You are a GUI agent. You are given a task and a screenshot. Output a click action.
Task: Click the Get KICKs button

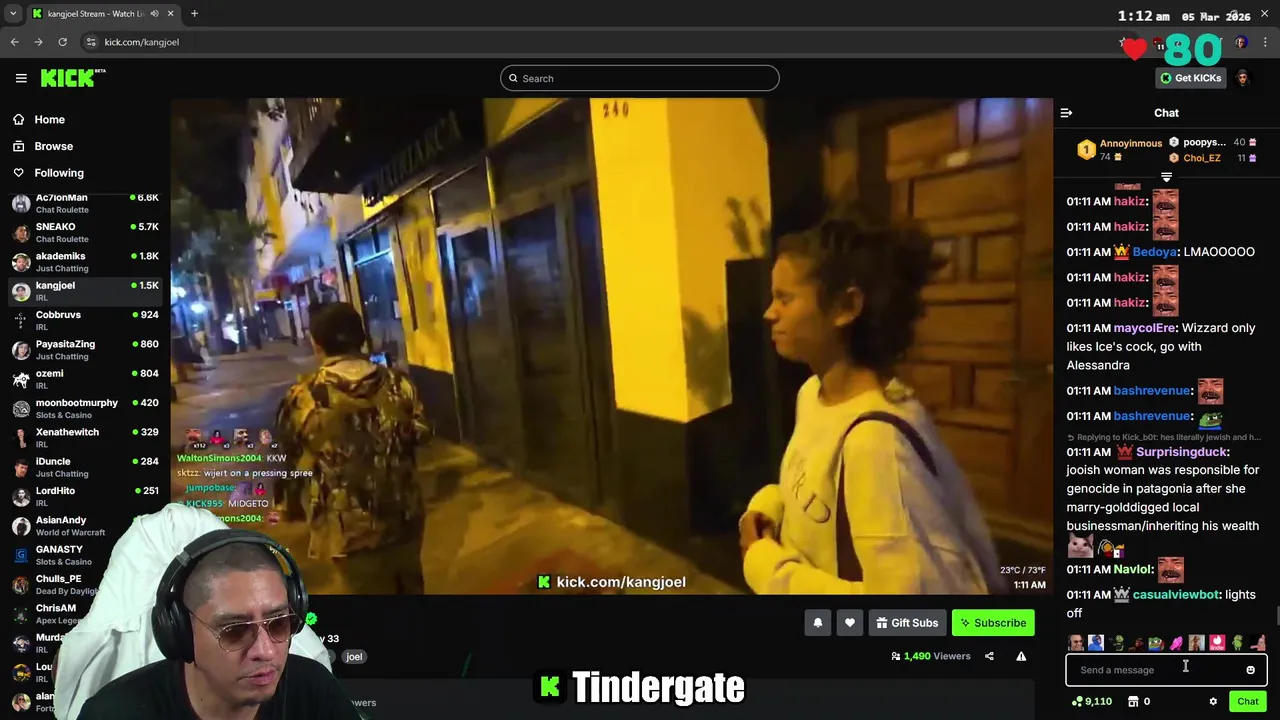pyautogui.click(x=1190, y=78)
